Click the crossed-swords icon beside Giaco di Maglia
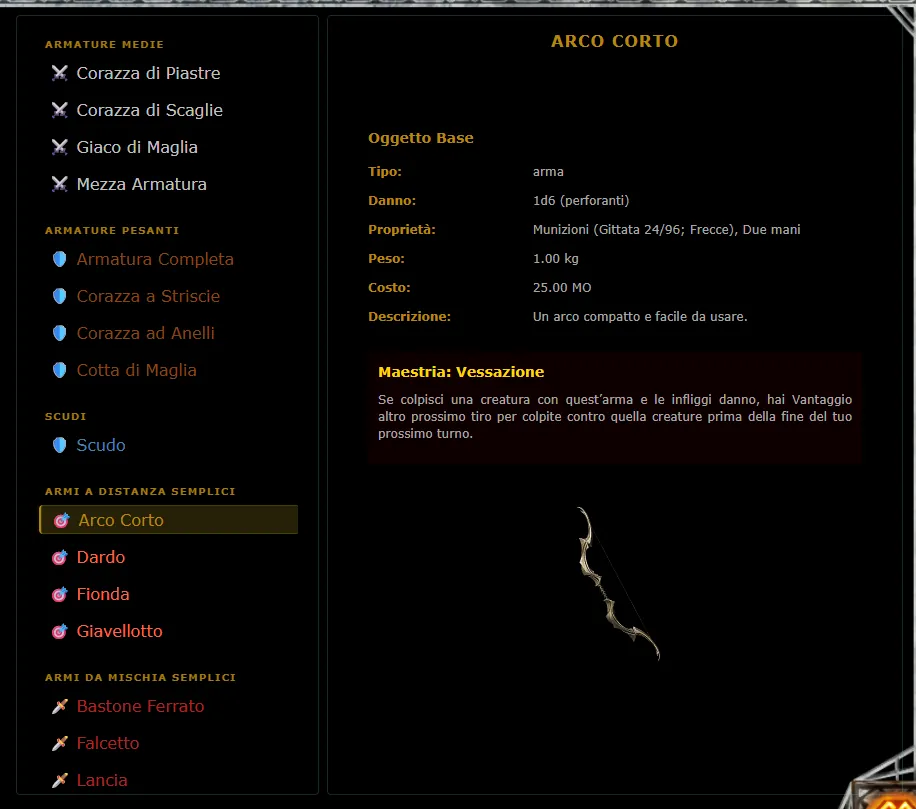Viewport: 916px width, 809px height. point(60,147)
